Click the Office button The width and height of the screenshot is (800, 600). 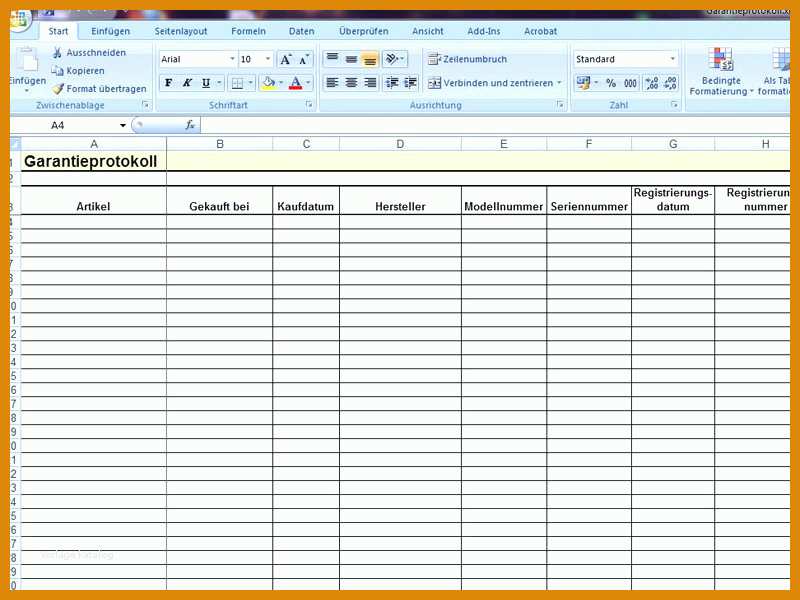pos(19,20)
